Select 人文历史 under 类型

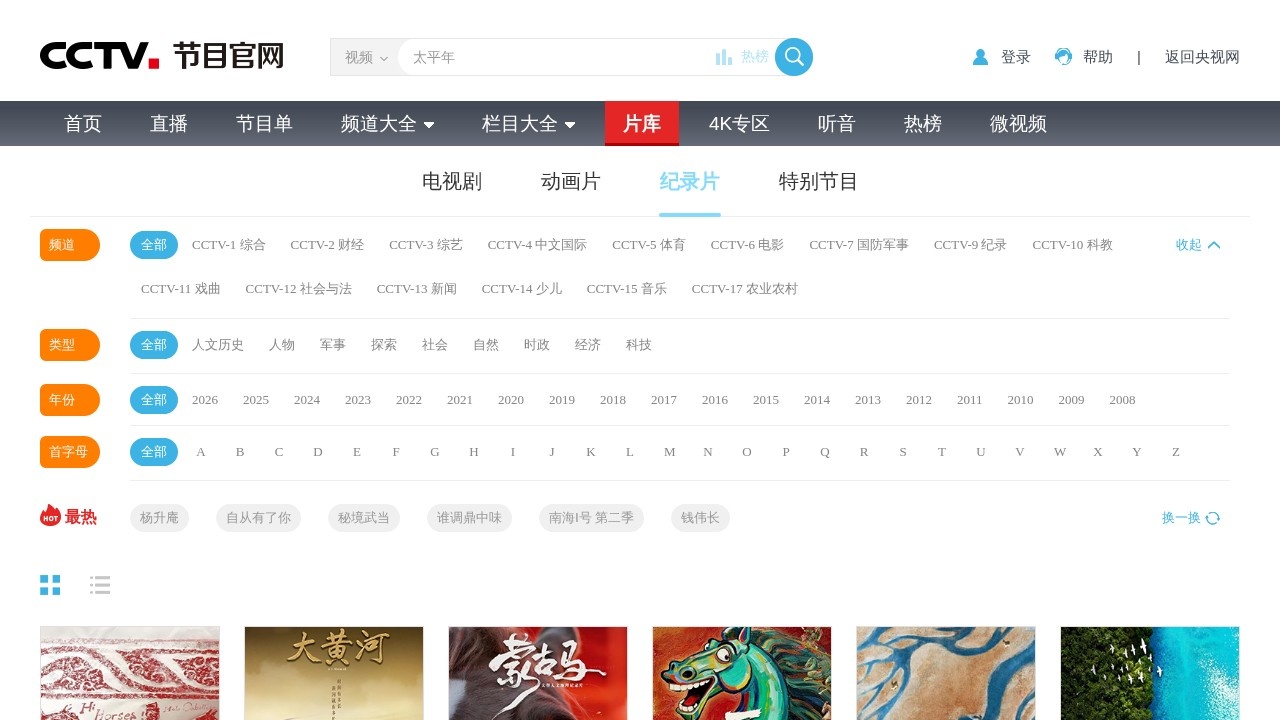click(218, 344)
